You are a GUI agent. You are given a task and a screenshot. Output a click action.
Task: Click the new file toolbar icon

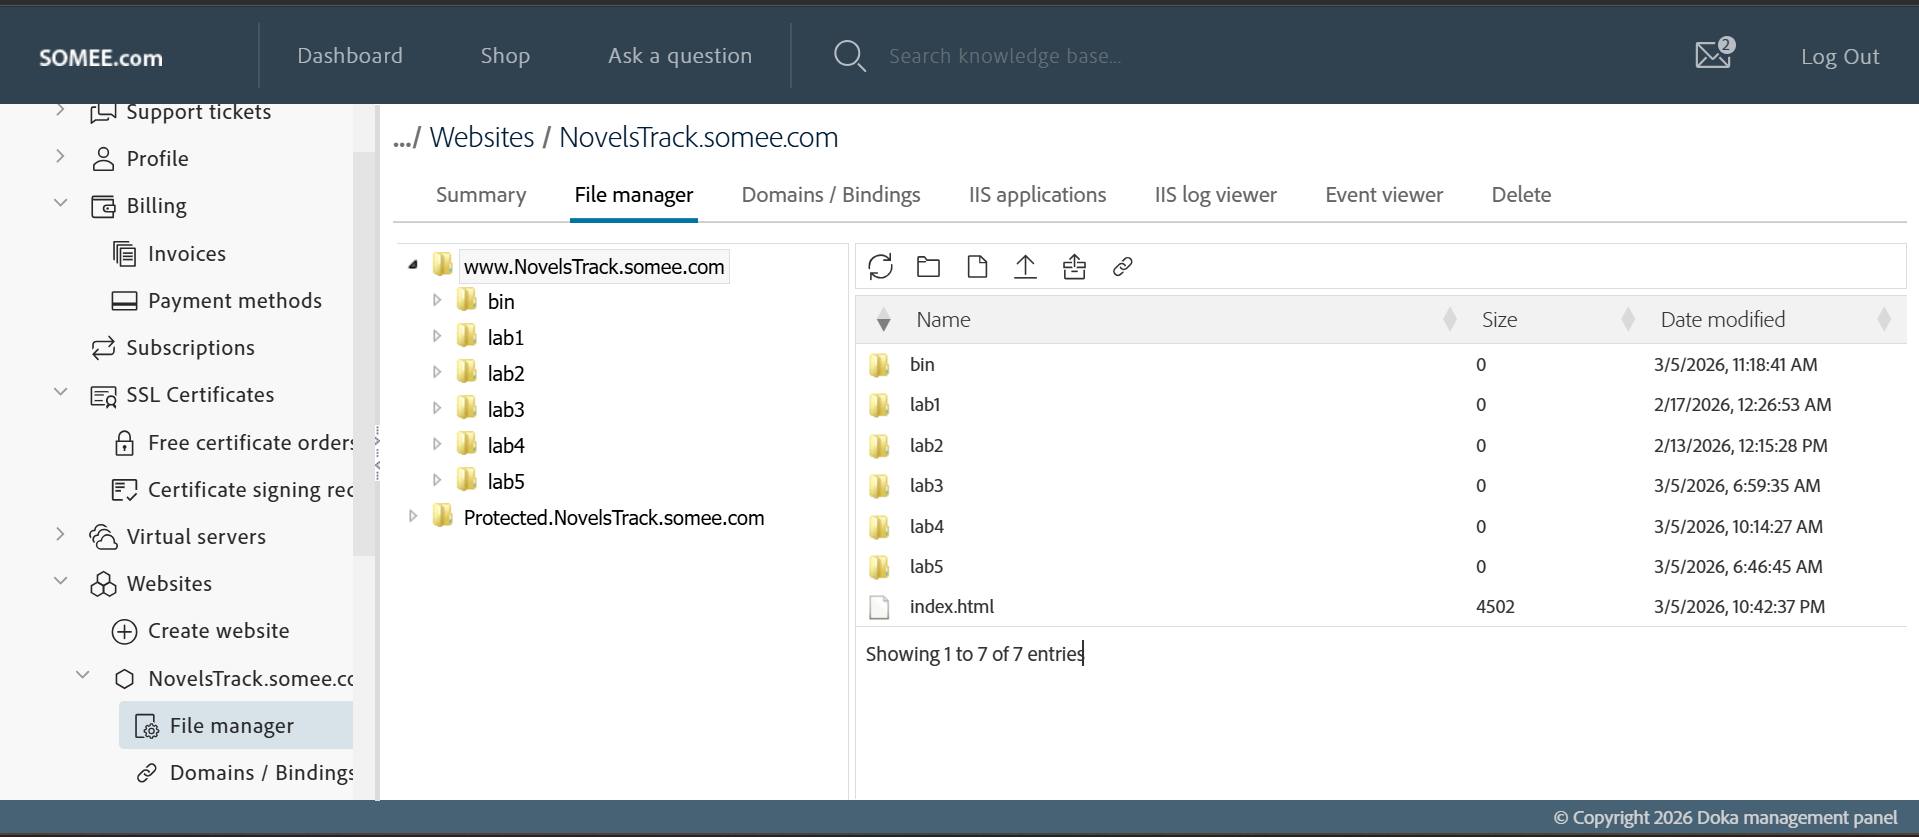977,267
